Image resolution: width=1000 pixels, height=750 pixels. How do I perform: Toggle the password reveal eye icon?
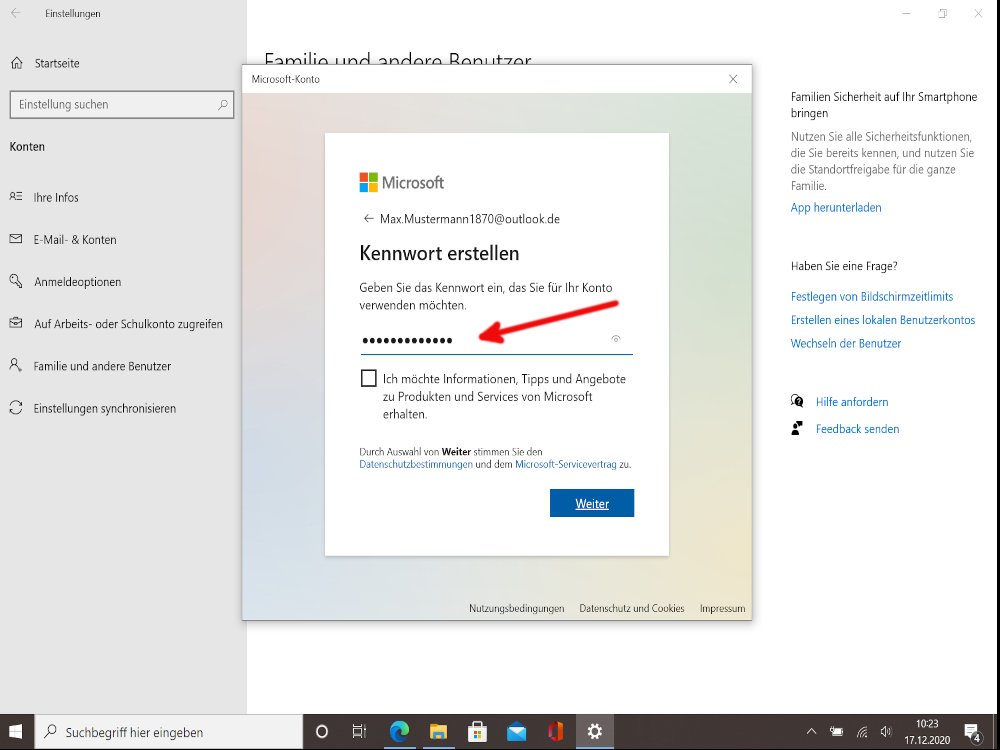tap(616, 339)
